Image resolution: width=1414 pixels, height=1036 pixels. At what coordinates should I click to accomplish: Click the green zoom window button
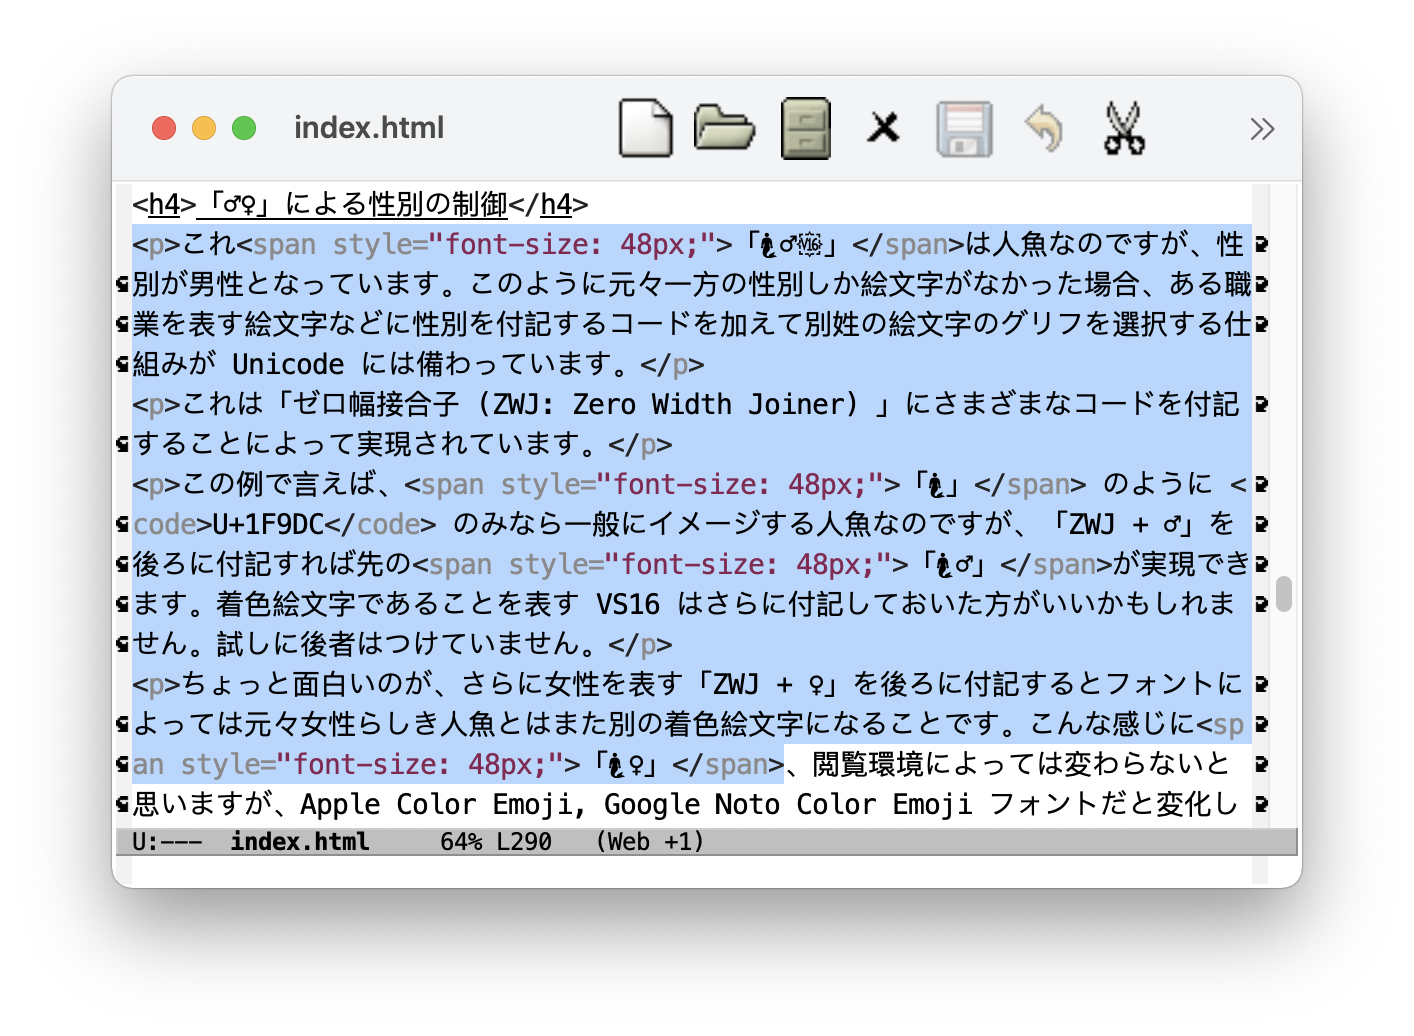coord(244,128)
